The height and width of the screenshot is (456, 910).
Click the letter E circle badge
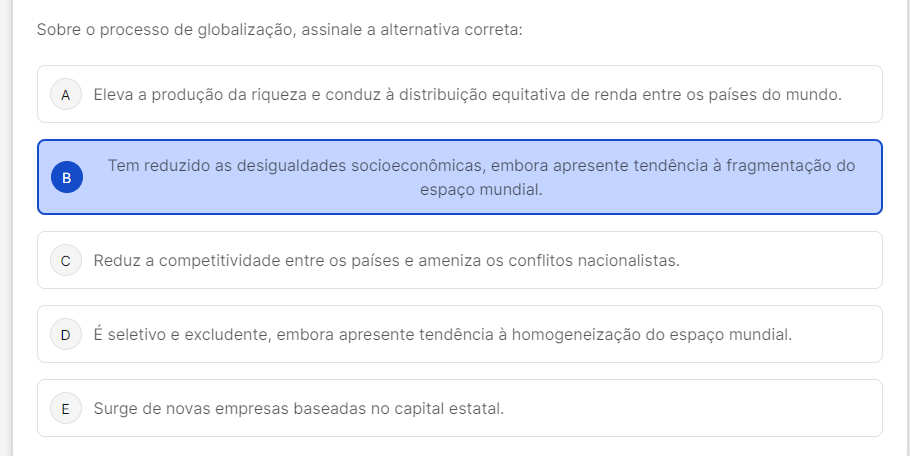tap(65, 408)
